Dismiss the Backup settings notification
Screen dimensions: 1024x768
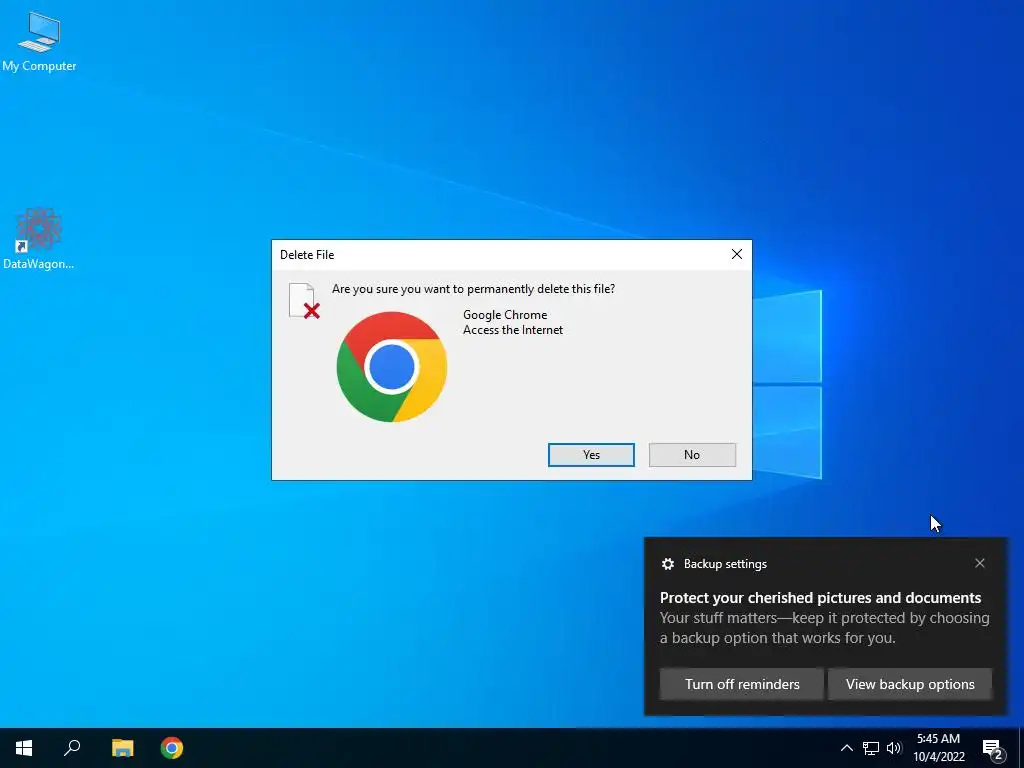point(980,563)
